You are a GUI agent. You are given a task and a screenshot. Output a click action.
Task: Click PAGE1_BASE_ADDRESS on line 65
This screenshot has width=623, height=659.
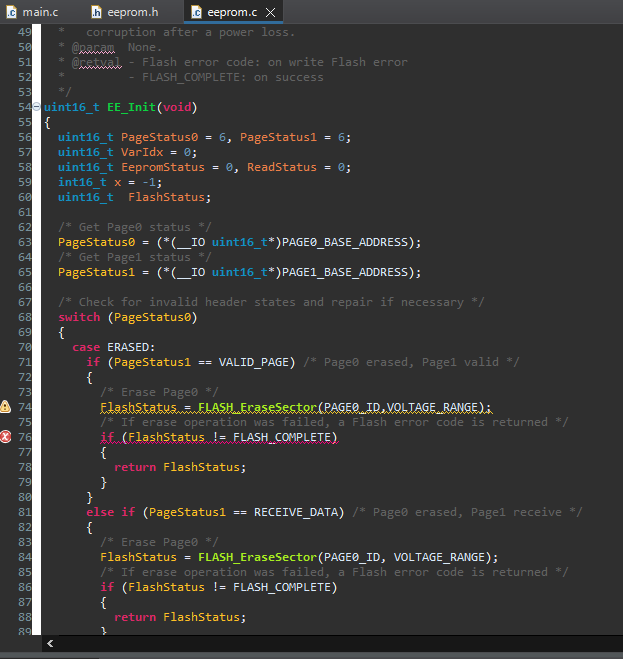click(345, 272)
